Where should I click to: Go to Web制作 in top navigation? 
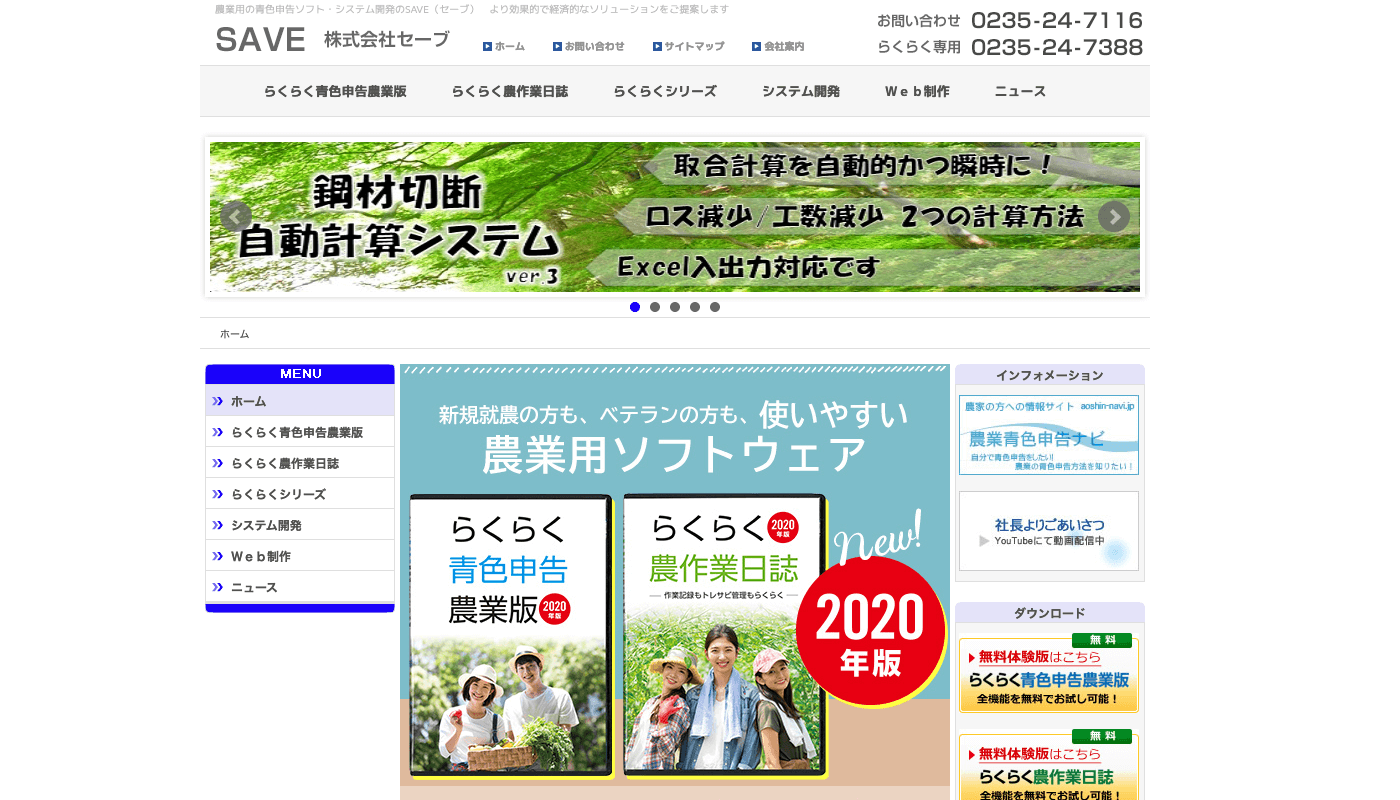tap(917, 92)
